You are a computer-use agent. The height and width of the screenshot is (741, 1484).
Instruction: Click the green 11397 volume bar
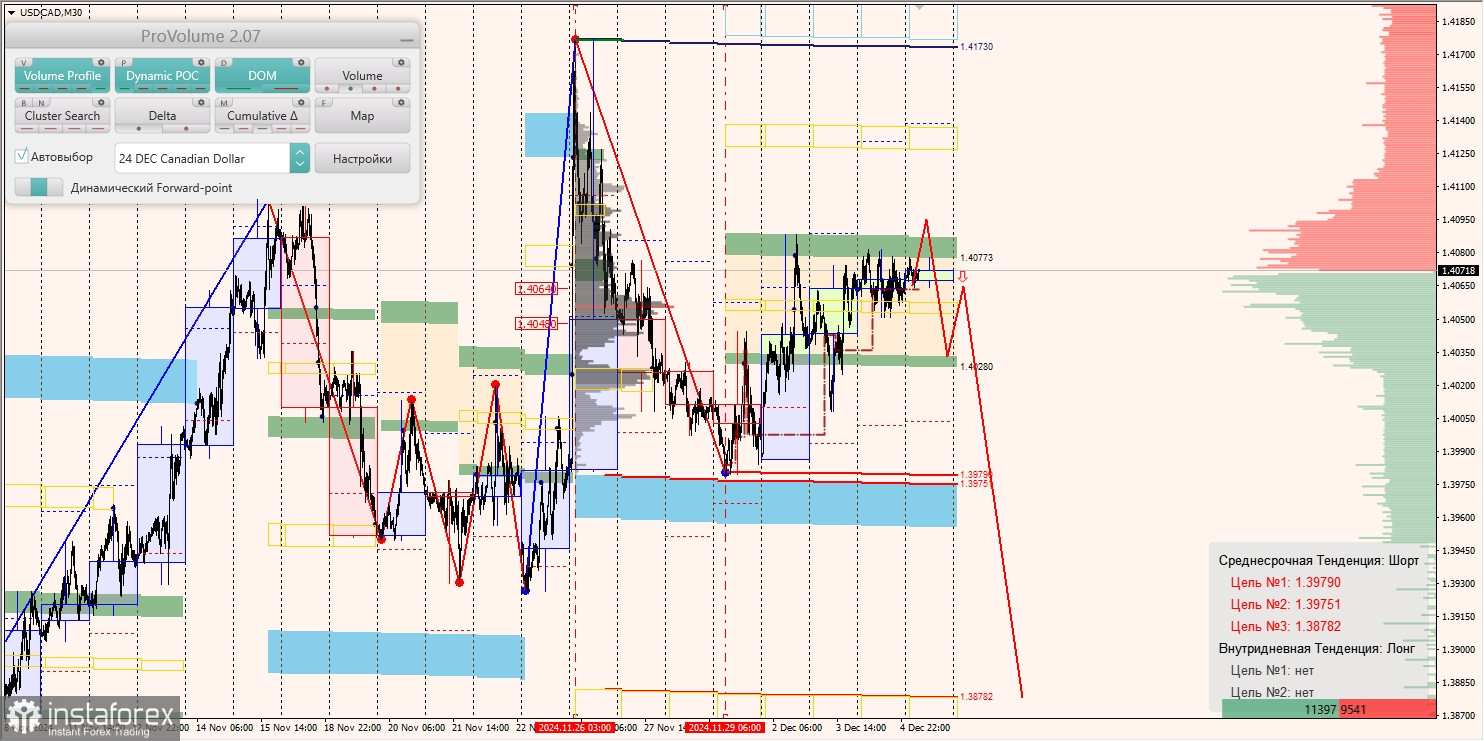(x=1280, y=709)
